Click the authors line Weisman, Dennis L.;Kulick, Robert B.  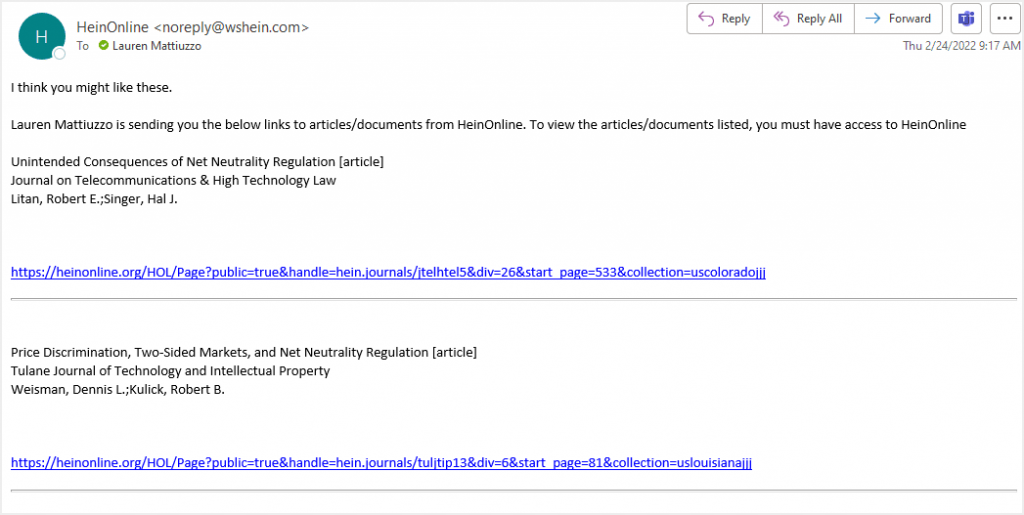coord(118,390)
